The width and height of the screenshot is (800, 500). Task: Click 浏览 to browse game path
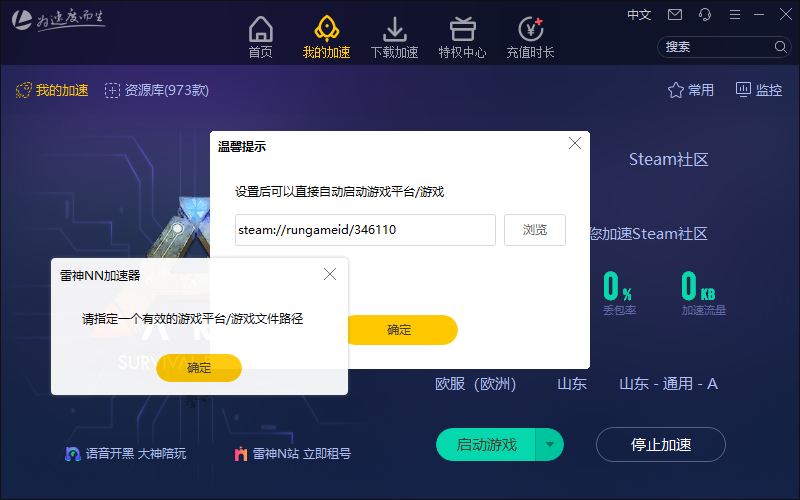(x=535, y=230)
